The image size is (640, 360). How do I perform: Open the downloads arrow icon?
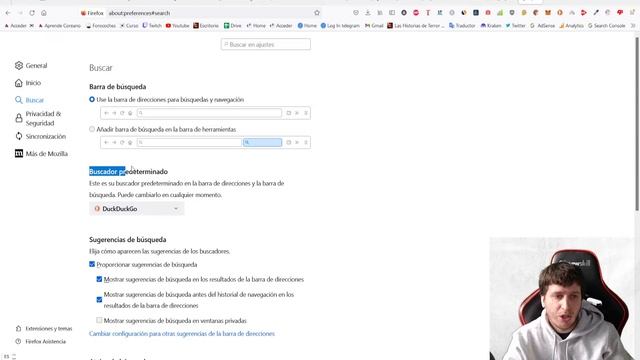point(368,13)
